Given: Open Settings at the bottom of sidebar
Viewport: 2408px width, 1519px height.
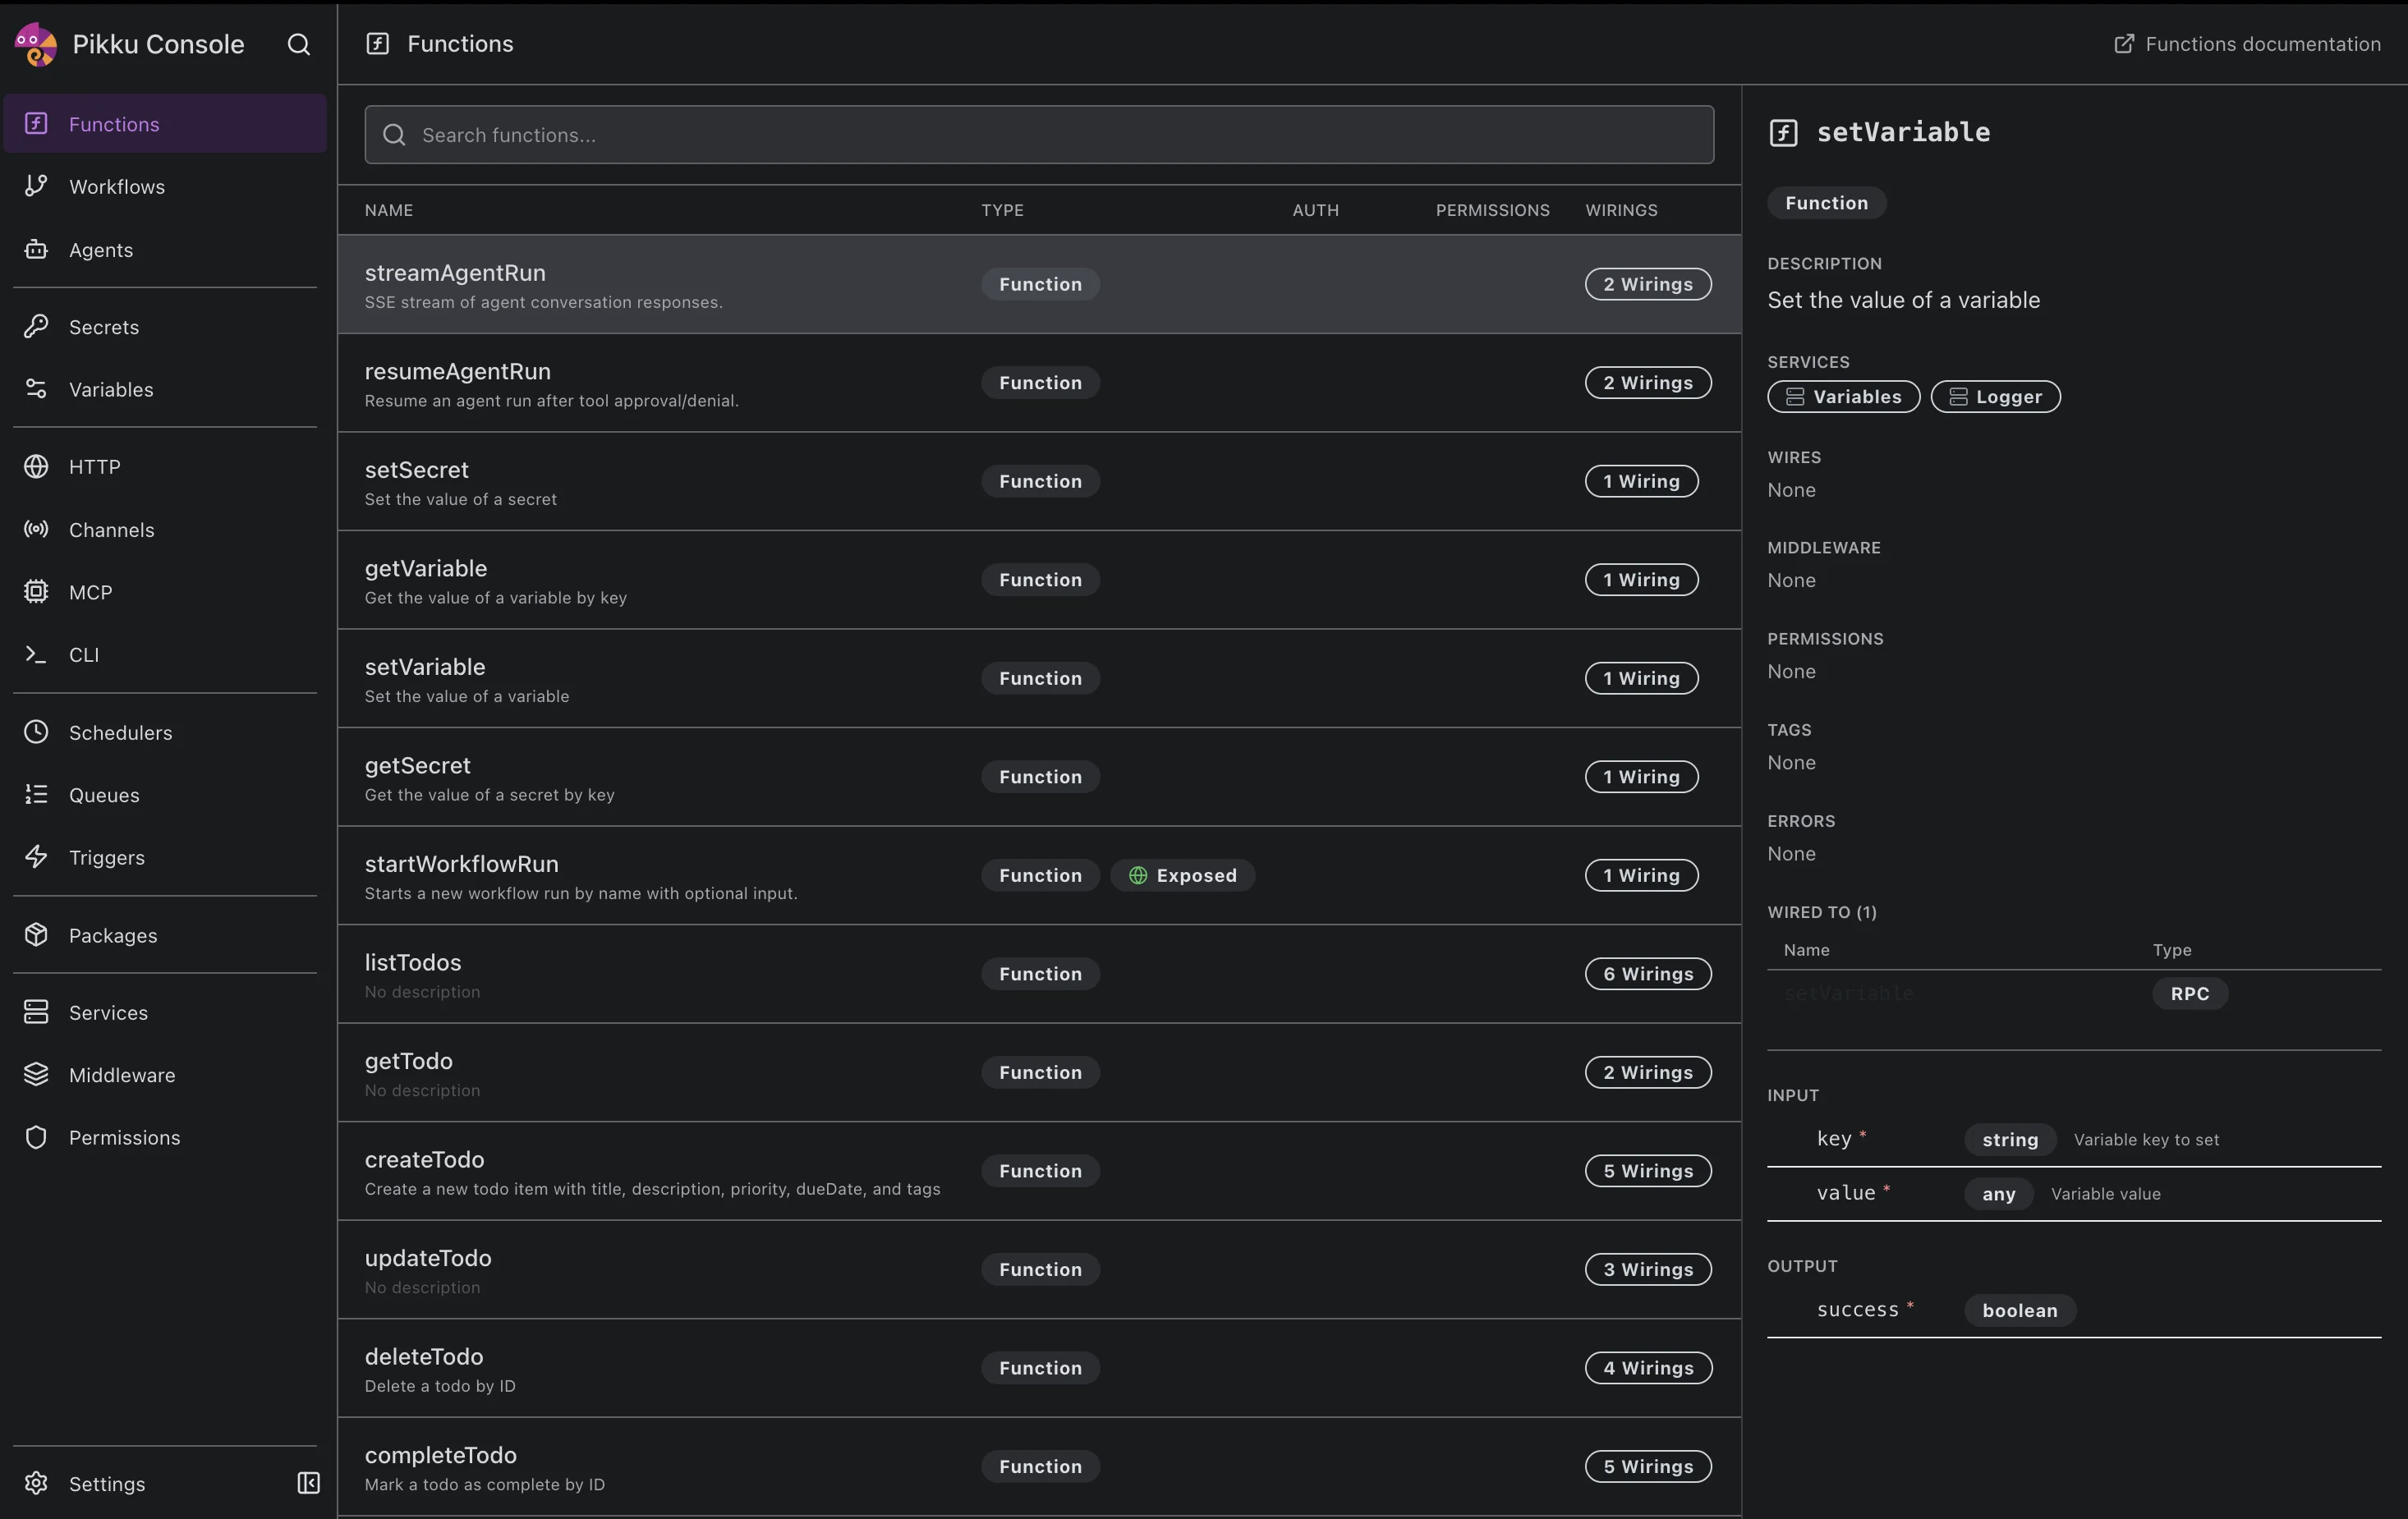Looking at the screenshot, I should pos(107,1483).
